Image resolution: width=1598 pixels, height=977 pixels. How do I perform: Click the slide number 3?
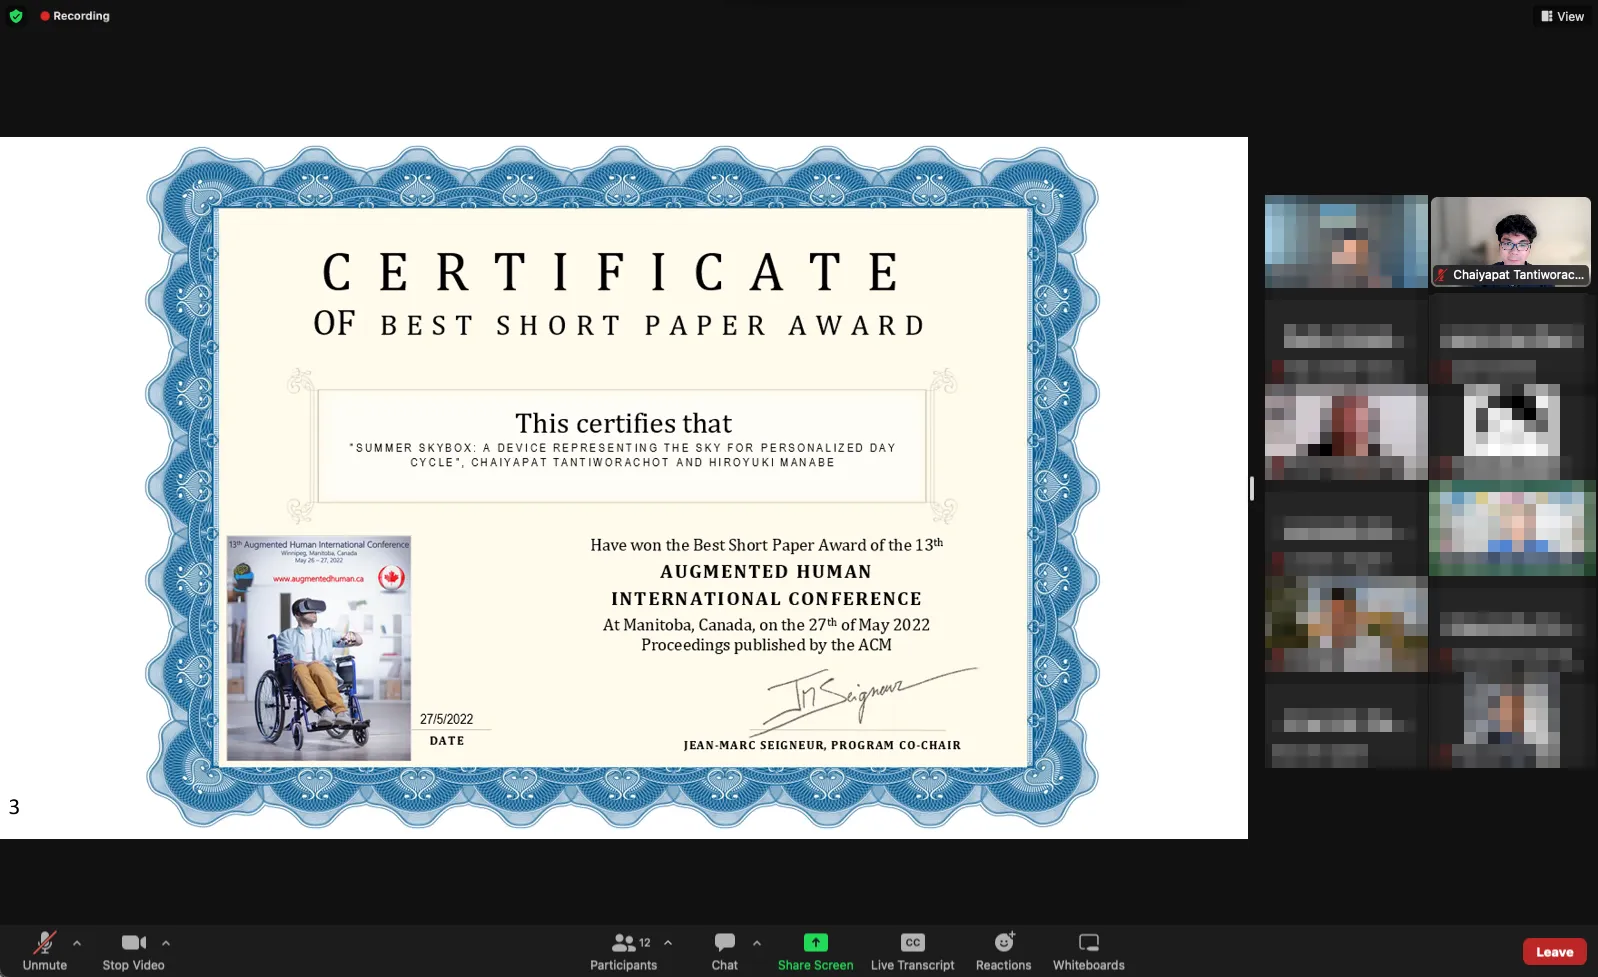[x=14, y=807]
